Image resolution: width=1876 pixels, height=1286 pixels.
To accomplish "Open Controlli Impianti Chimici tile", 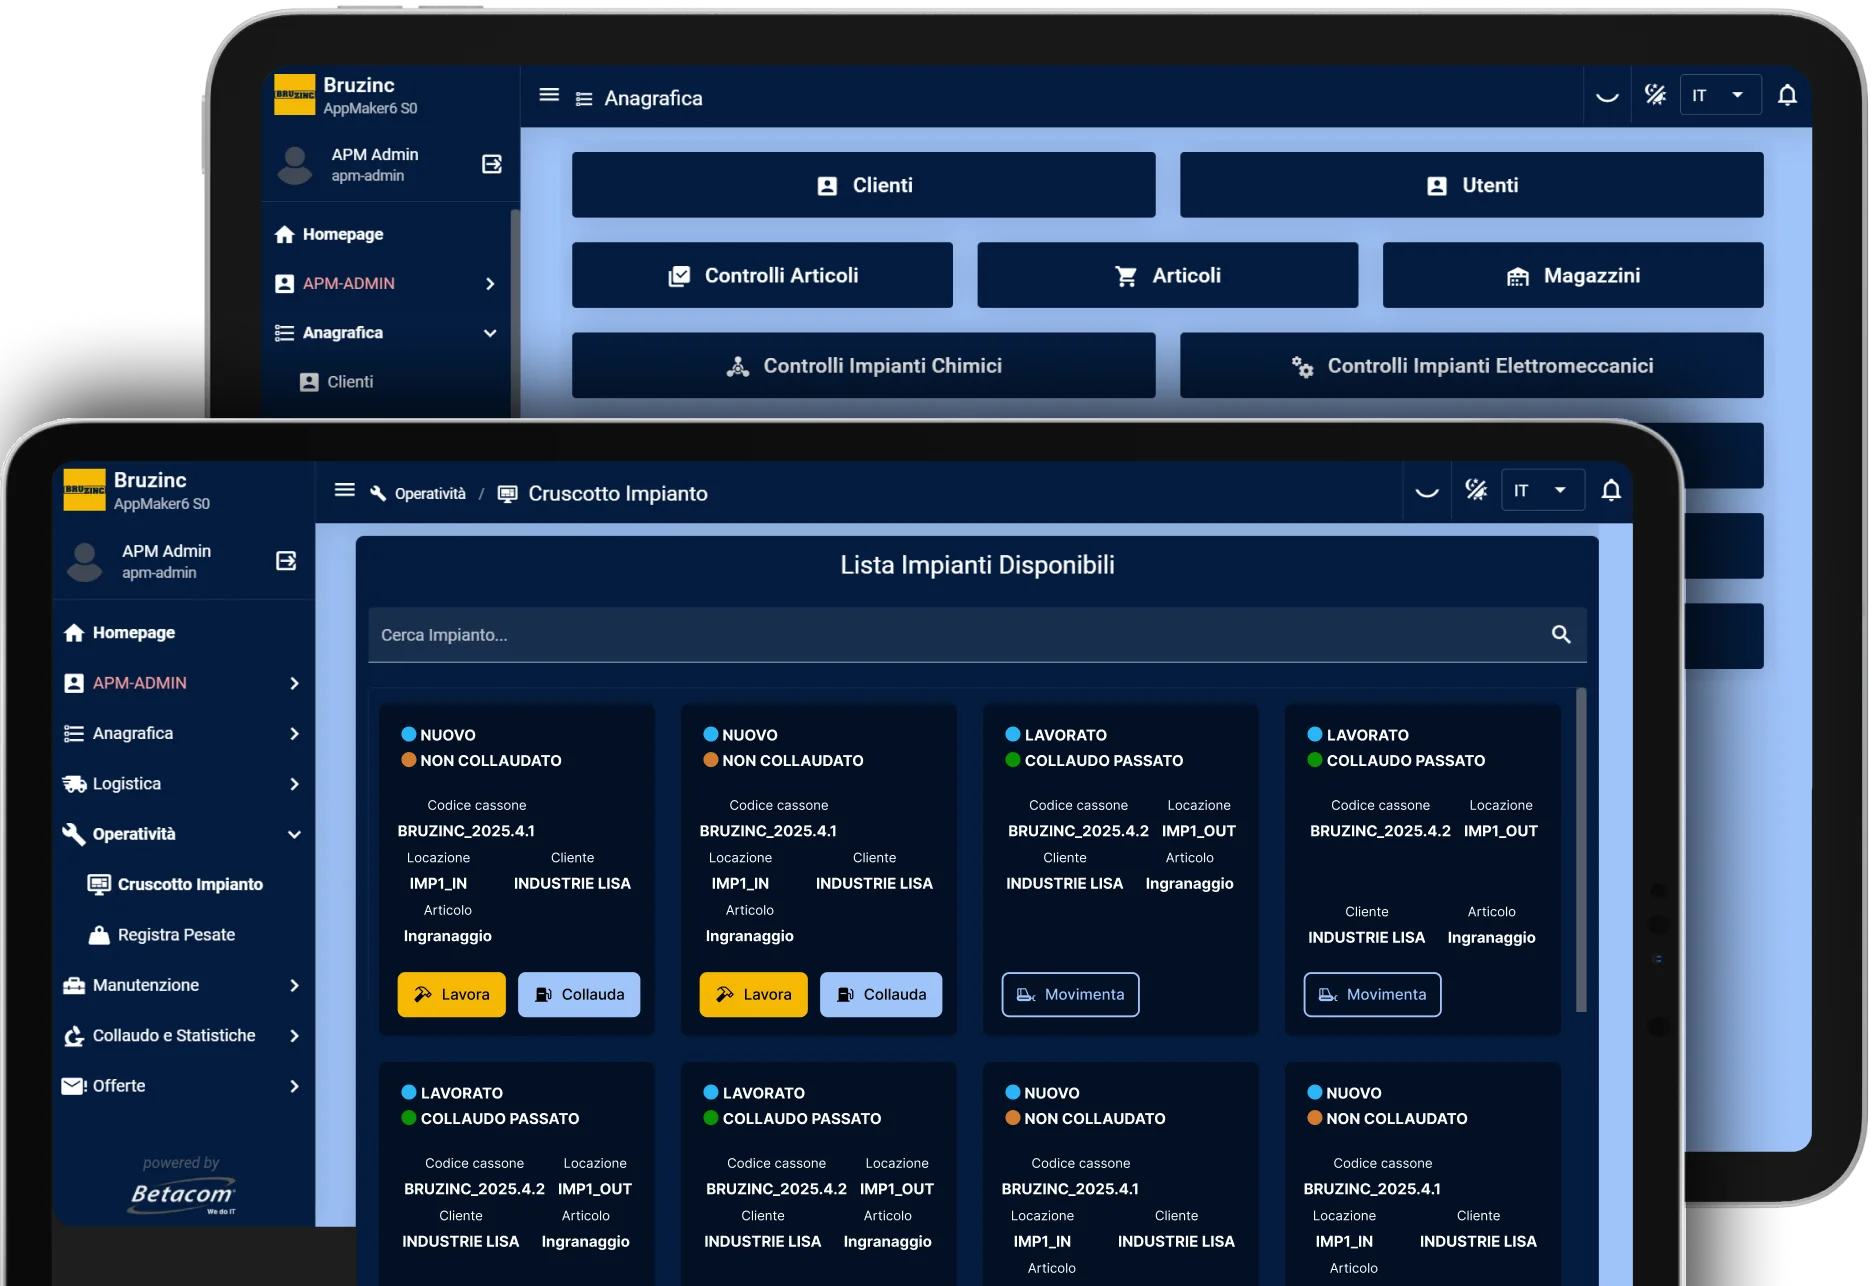I will click(863, 365).
